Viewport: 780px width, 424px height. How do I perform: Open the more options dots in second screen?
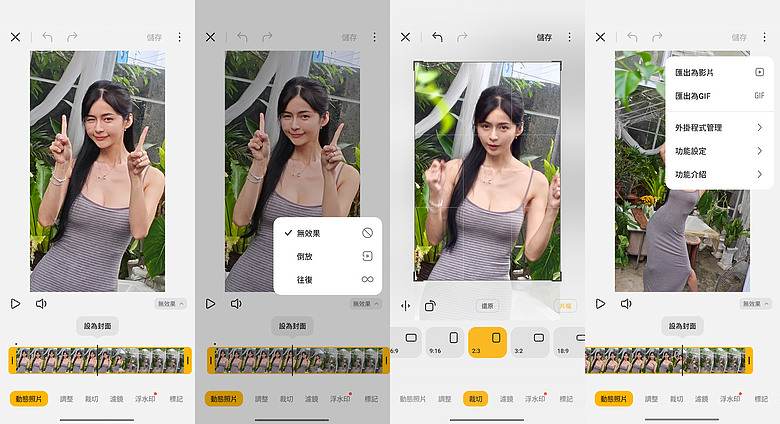coord(375,37)
